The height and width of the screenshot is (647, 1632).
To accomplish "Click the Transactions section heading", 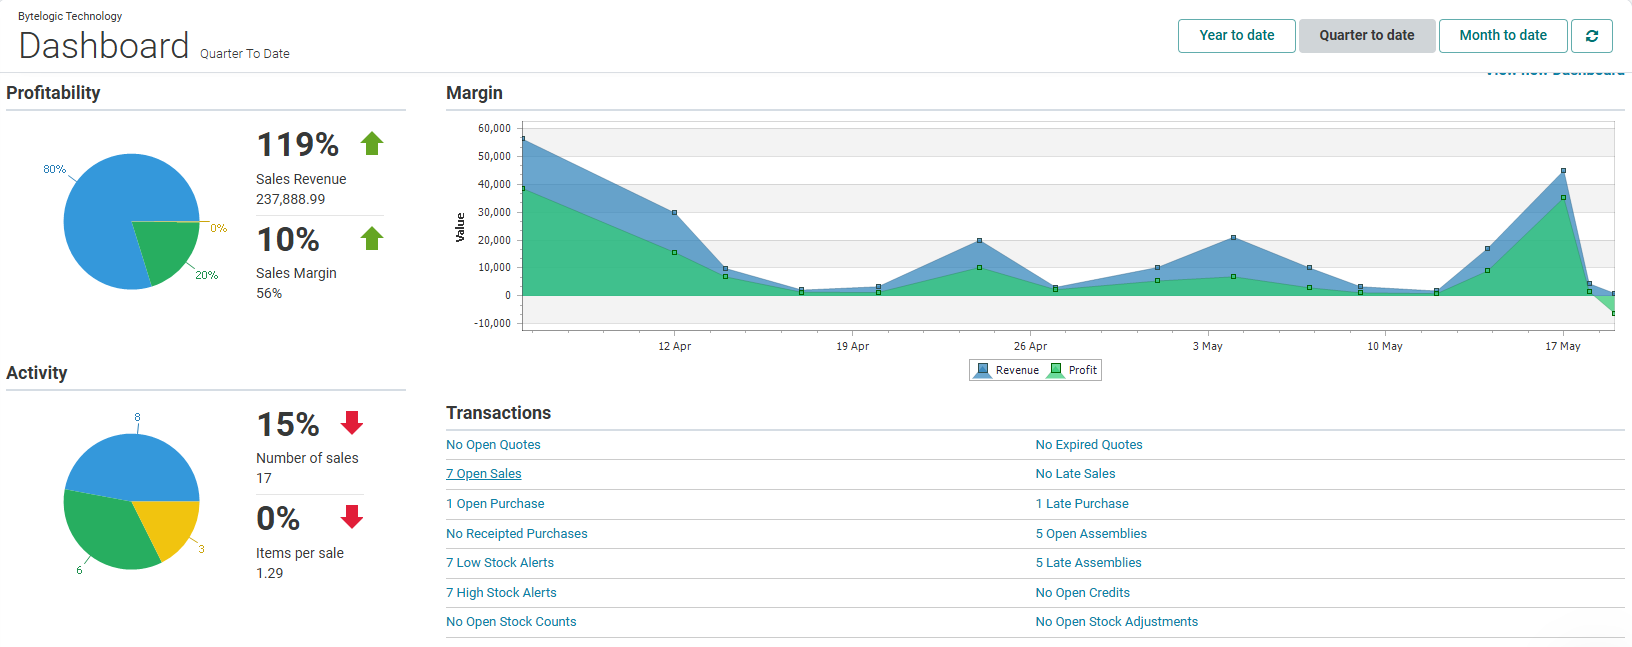I will (498, 413).
